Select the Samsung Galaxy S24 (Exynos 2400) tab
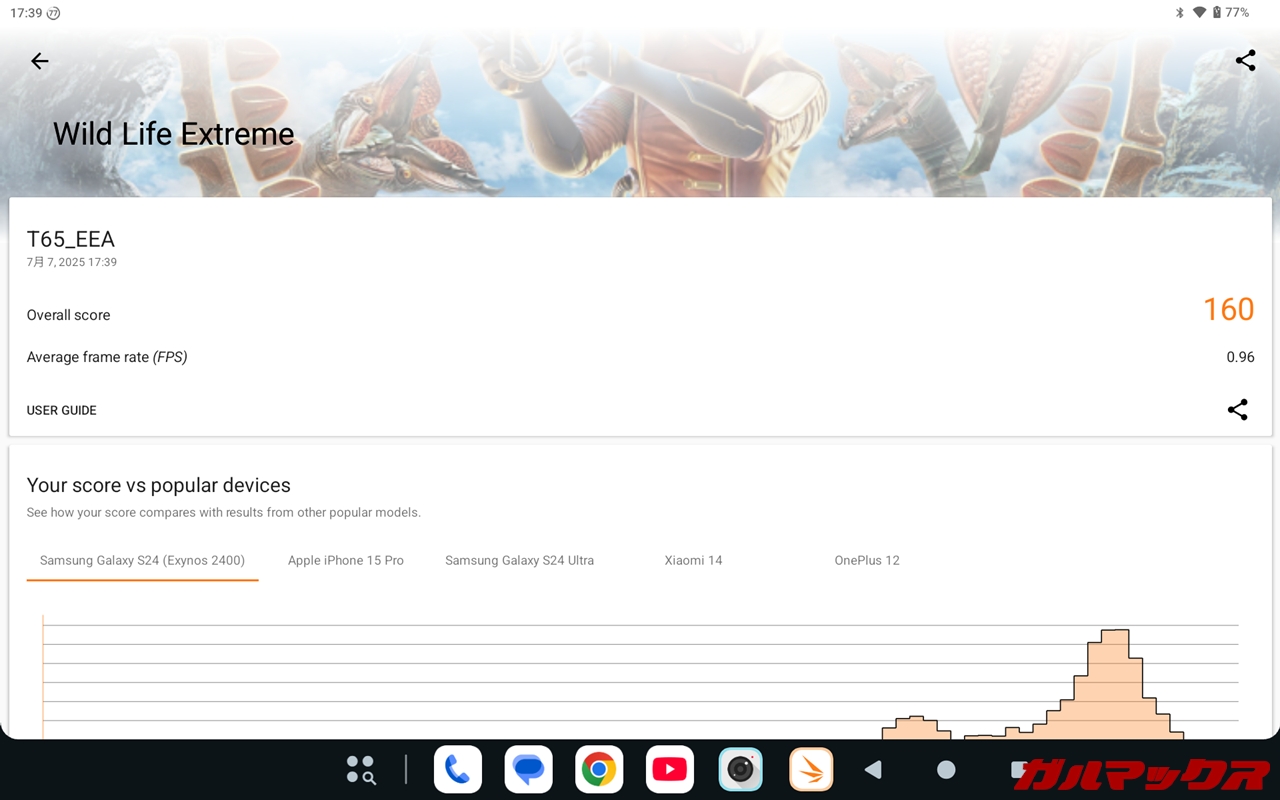The image size is (1280, 800). click(x=142, y=561)
